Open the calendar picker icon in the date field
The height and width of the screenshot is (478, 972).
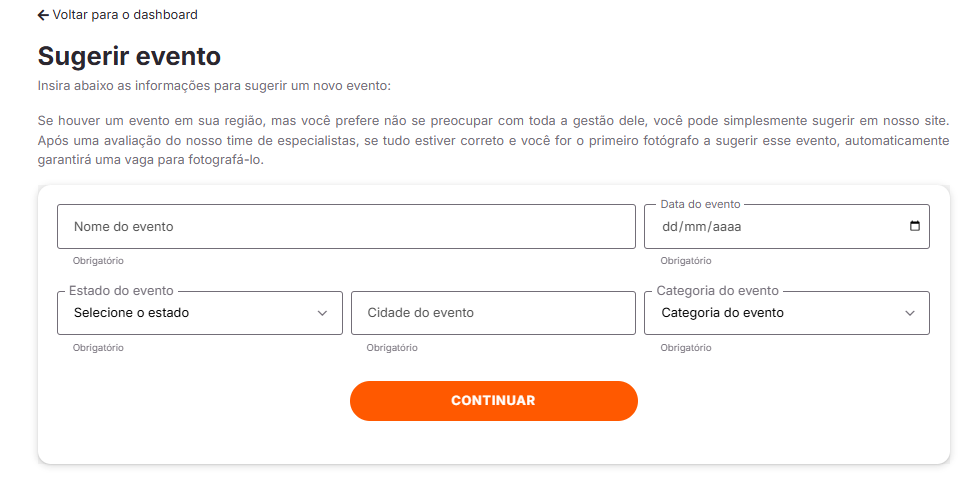(x=914, y=226)
